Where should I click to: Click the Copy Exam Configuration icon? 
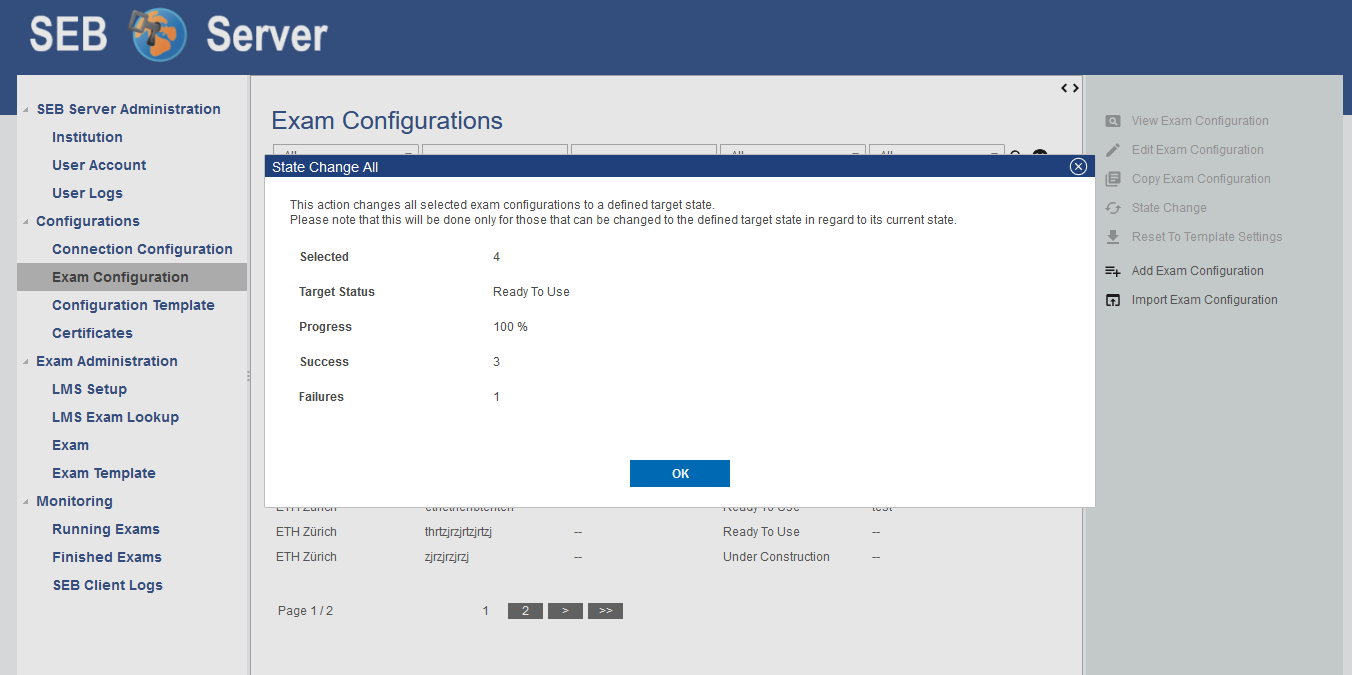(1112, 179)
